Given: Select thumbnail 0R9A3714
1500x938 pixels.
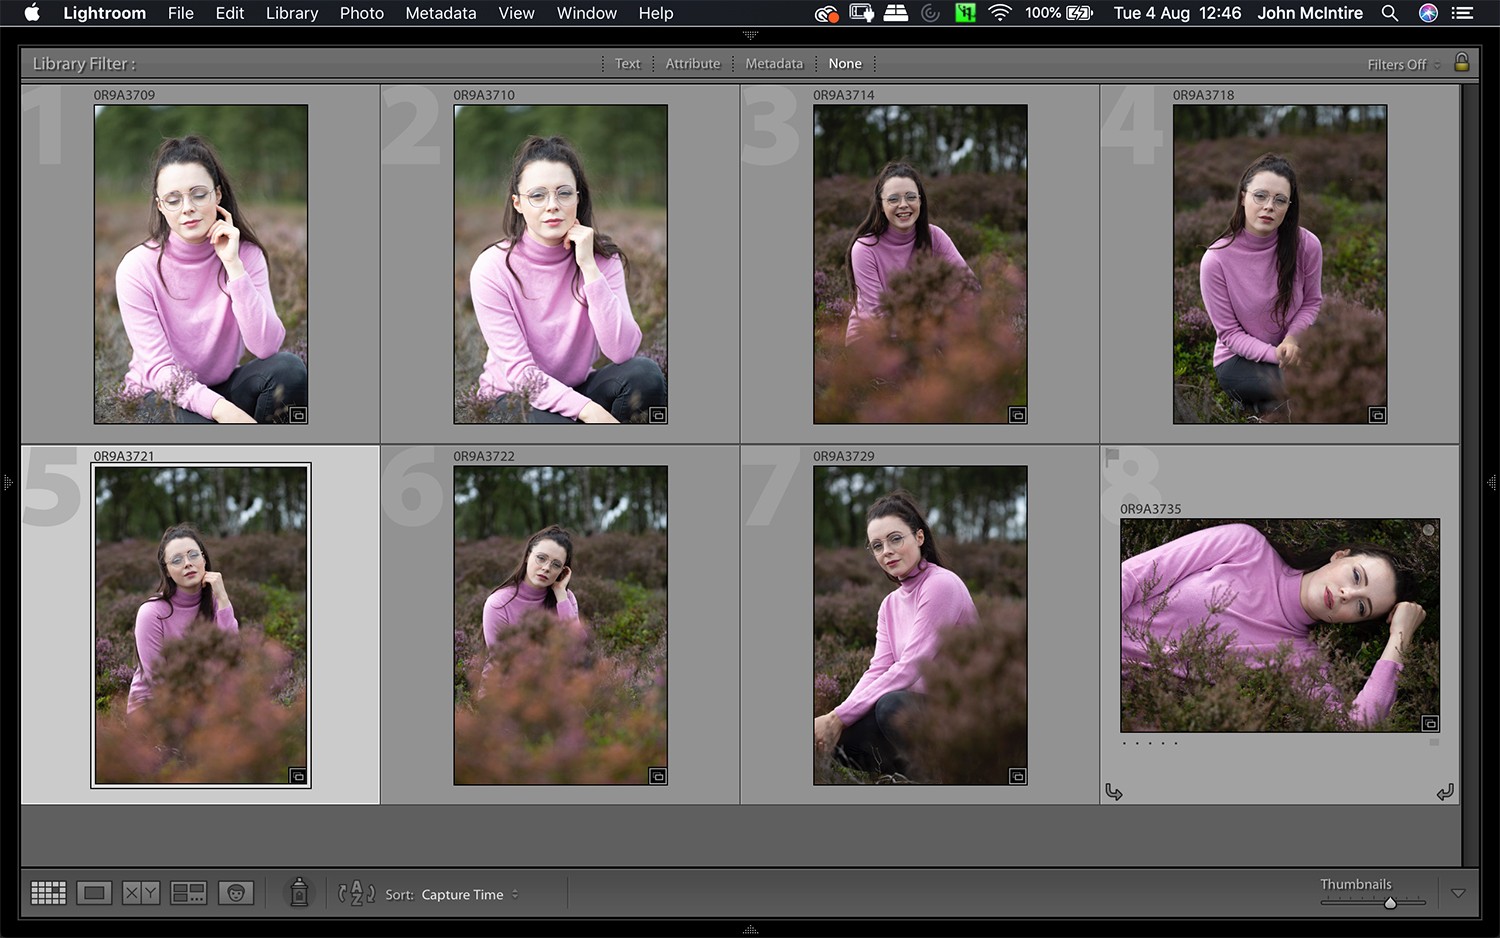Looking at the screenshot, I should [919, 263].
